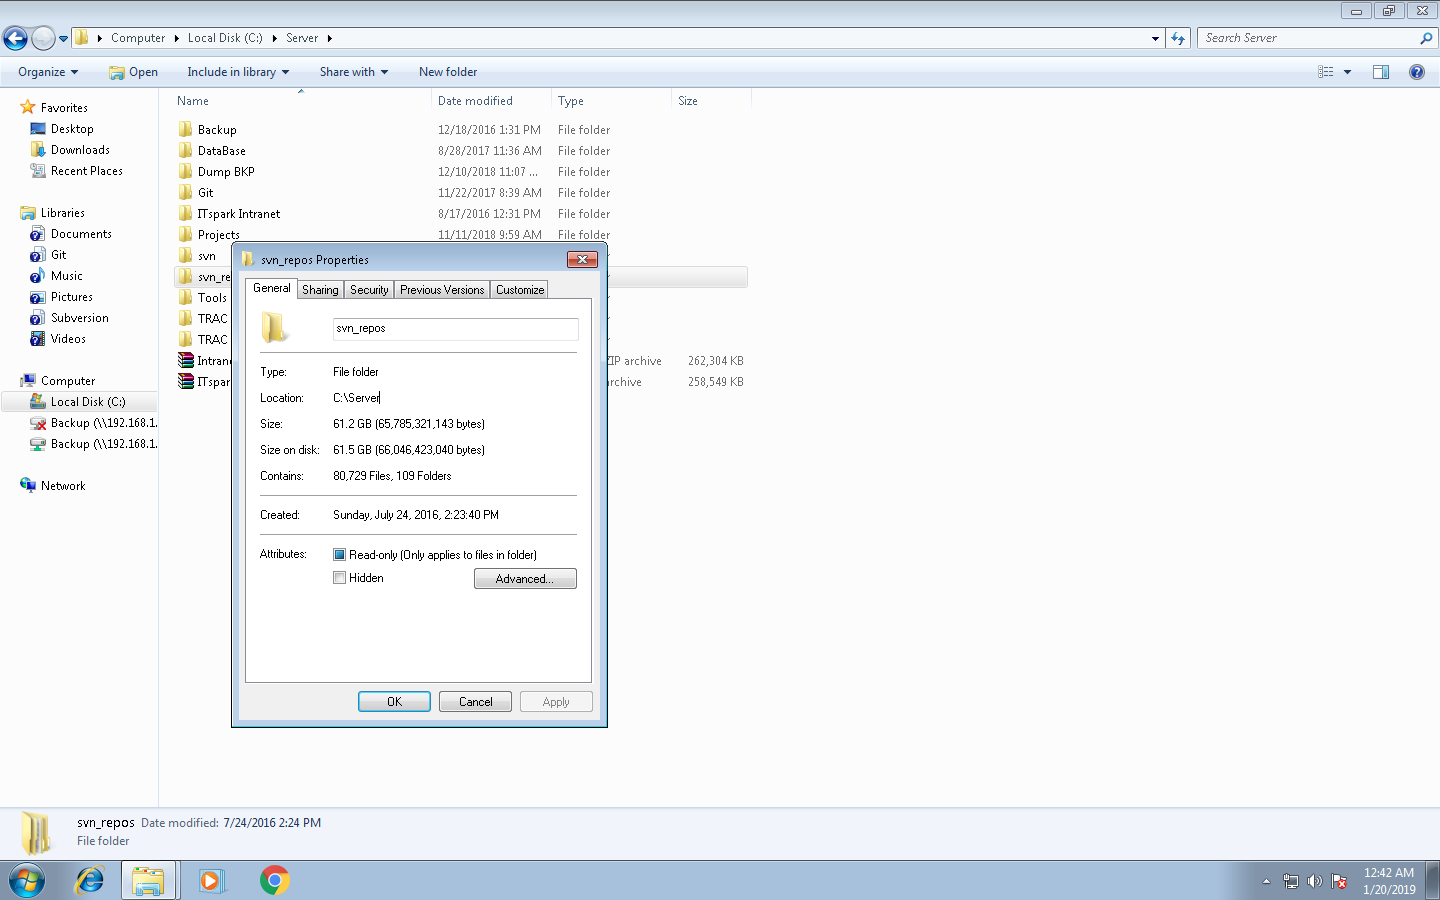Click the refresh icon beside address bar
The image size is (1440, 900).
(x=1178, y=38)
